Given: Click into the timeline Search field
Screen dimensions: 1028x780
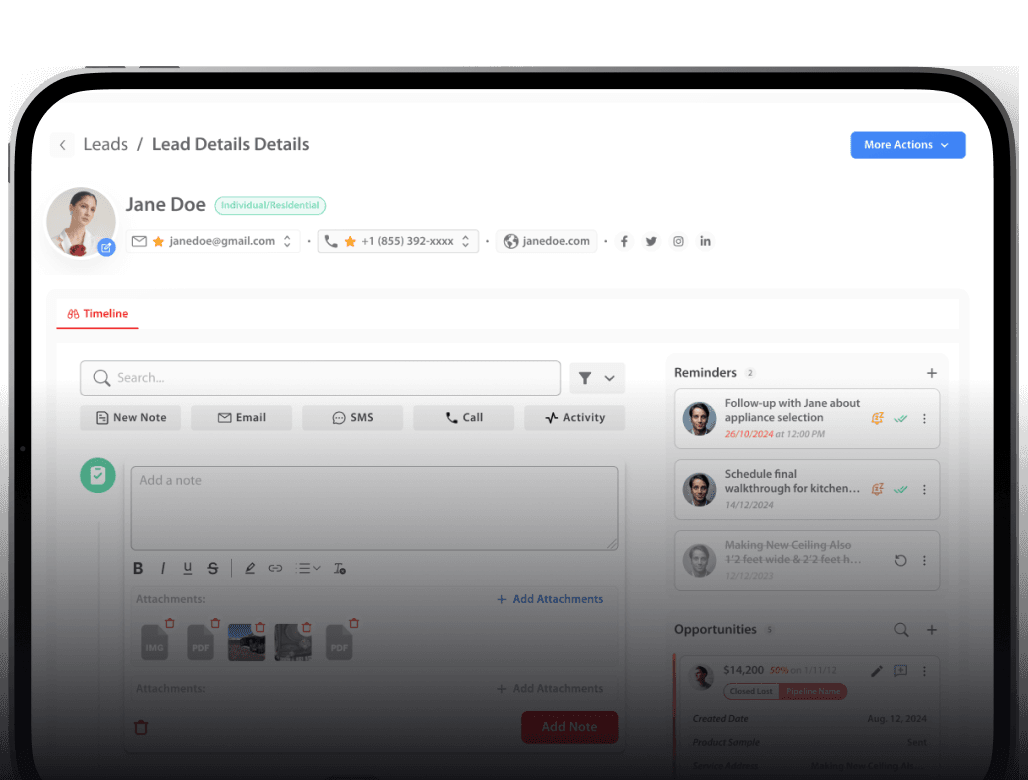Looking at the screenshot, I should (x=320, y=378).
